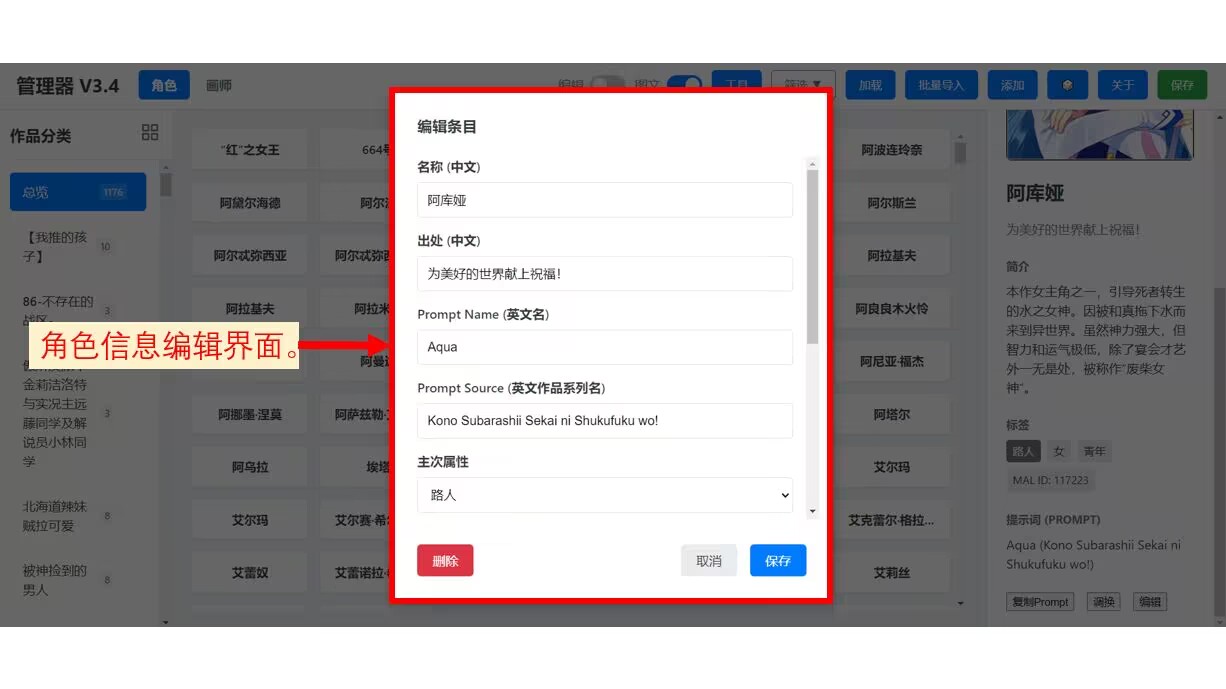Switch to the 画师 tab

(x=219, y=85)
